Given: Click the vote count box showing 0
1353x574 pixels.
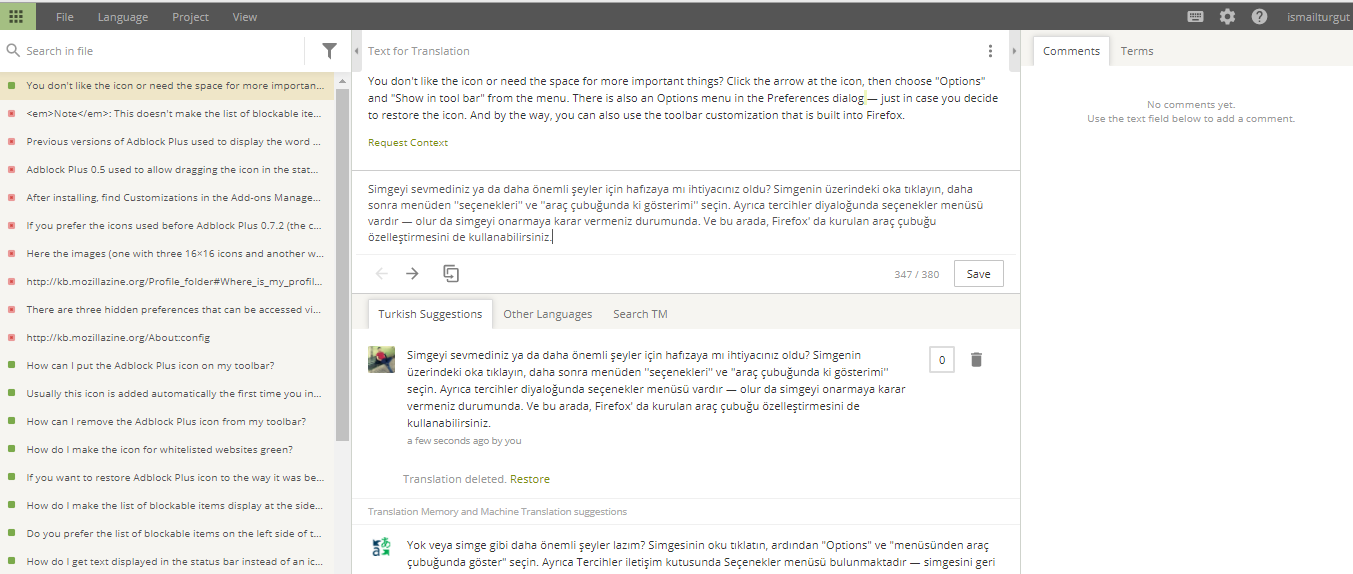Looking at the screenshot, I should coord(941,359).
